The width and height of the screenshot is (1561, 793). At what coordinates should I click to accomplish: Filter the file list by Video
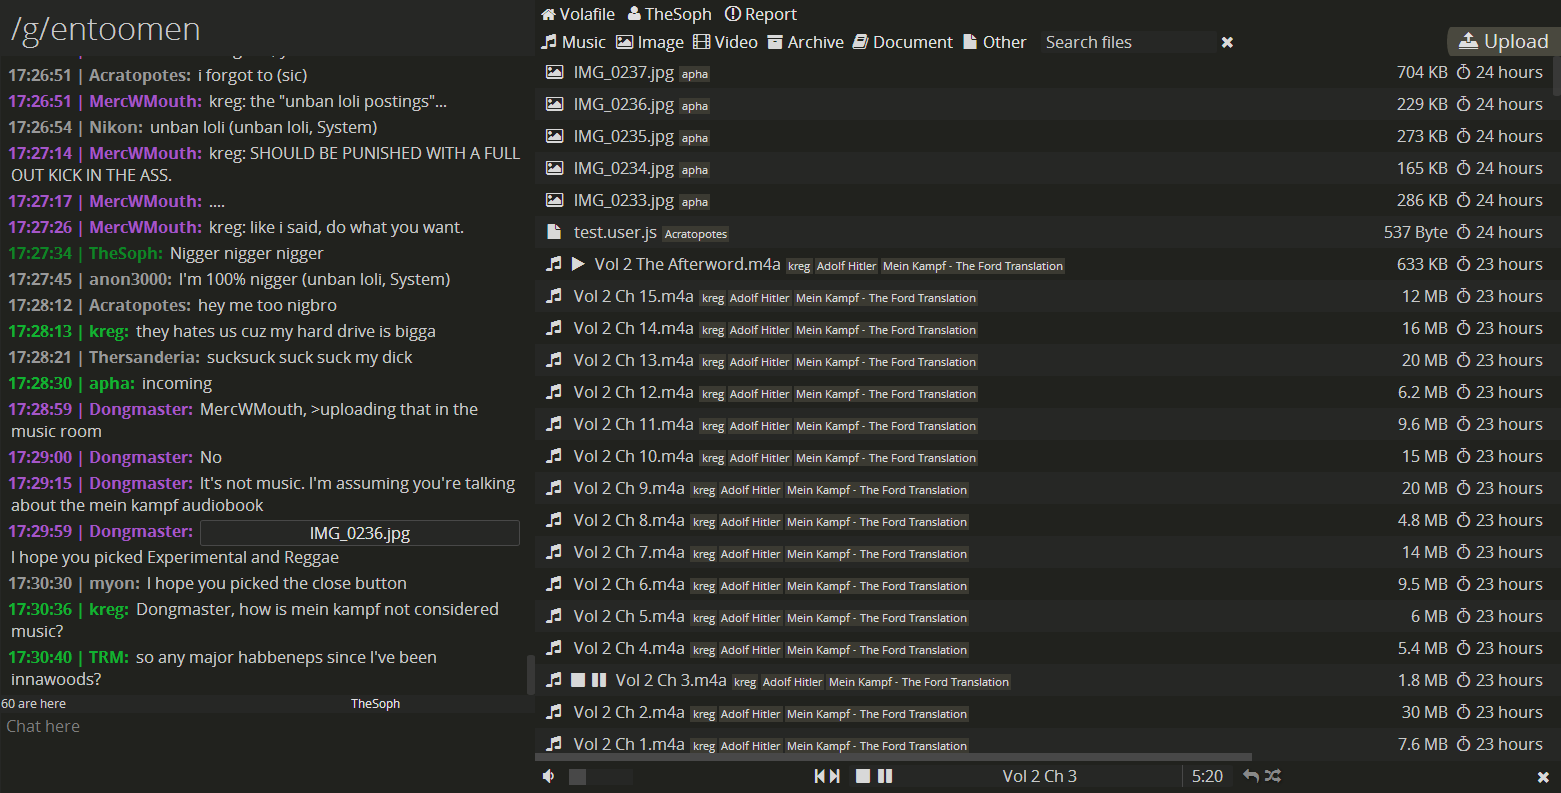click(x=725, y=42)
